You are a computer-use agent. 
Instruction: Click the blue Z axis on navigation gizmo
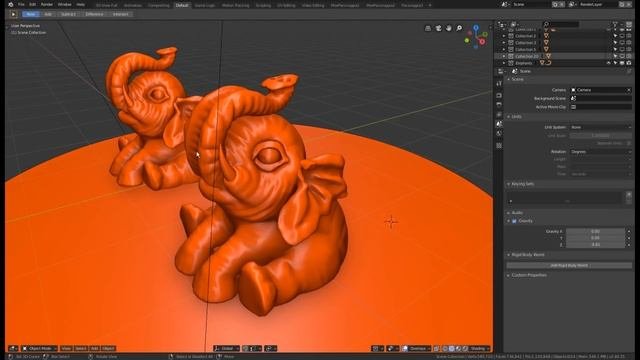click(476, 28)
